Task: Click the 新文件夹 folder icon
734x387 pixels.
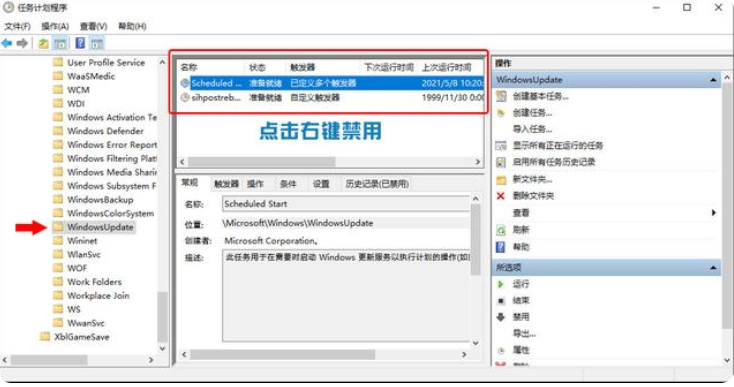Action: click(501, 179)
